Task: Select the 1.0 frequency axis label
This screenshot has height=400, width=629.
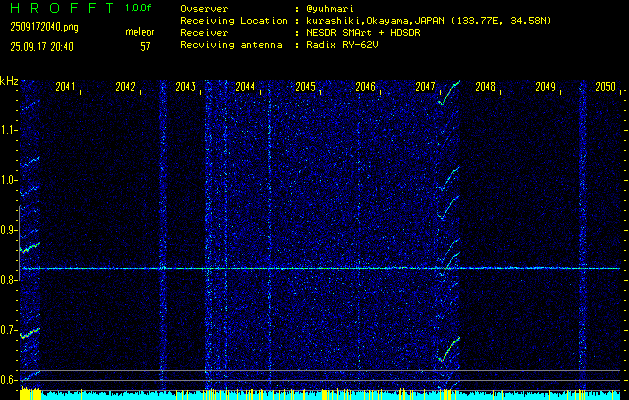Action: (8, 180)
